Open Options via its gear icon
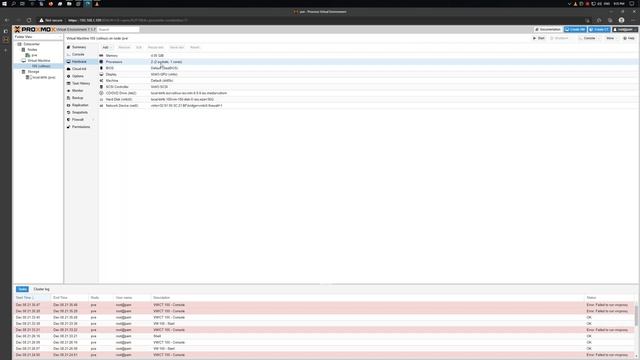 tap(69, 76)
